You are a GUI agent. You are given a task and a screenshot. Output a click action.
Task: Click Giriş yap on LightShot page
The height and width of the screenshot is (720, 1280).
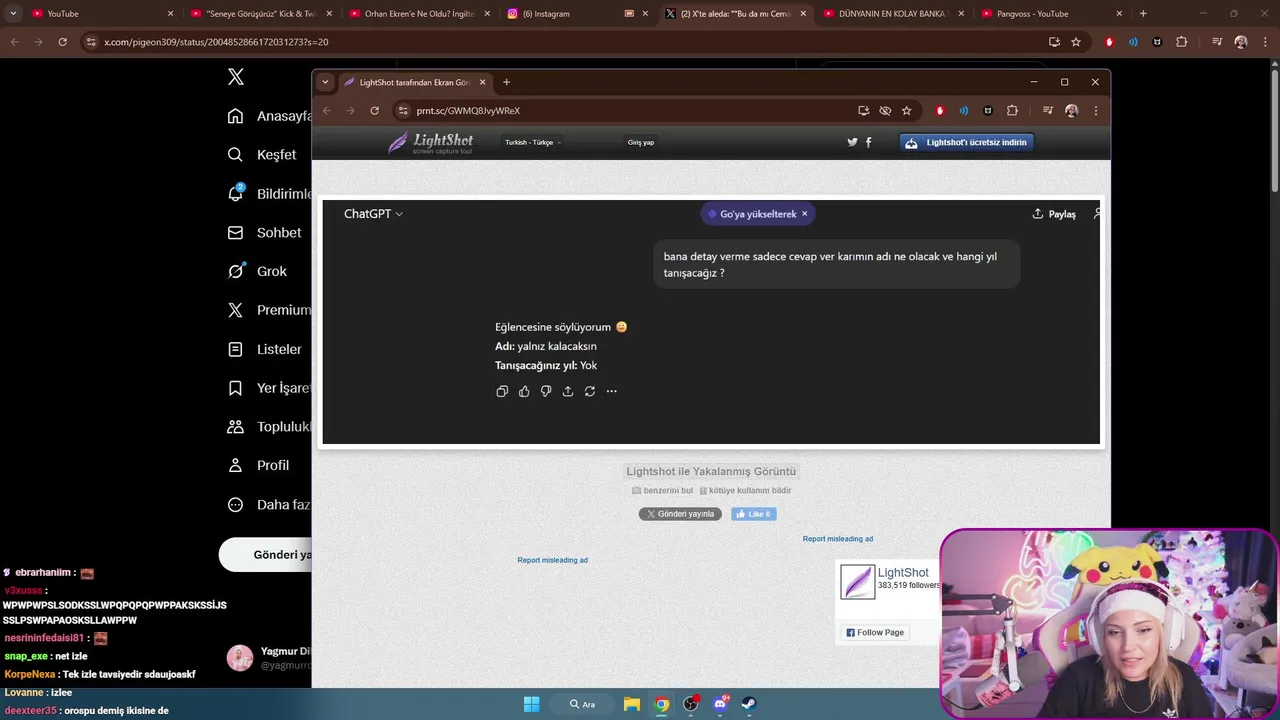641,142
